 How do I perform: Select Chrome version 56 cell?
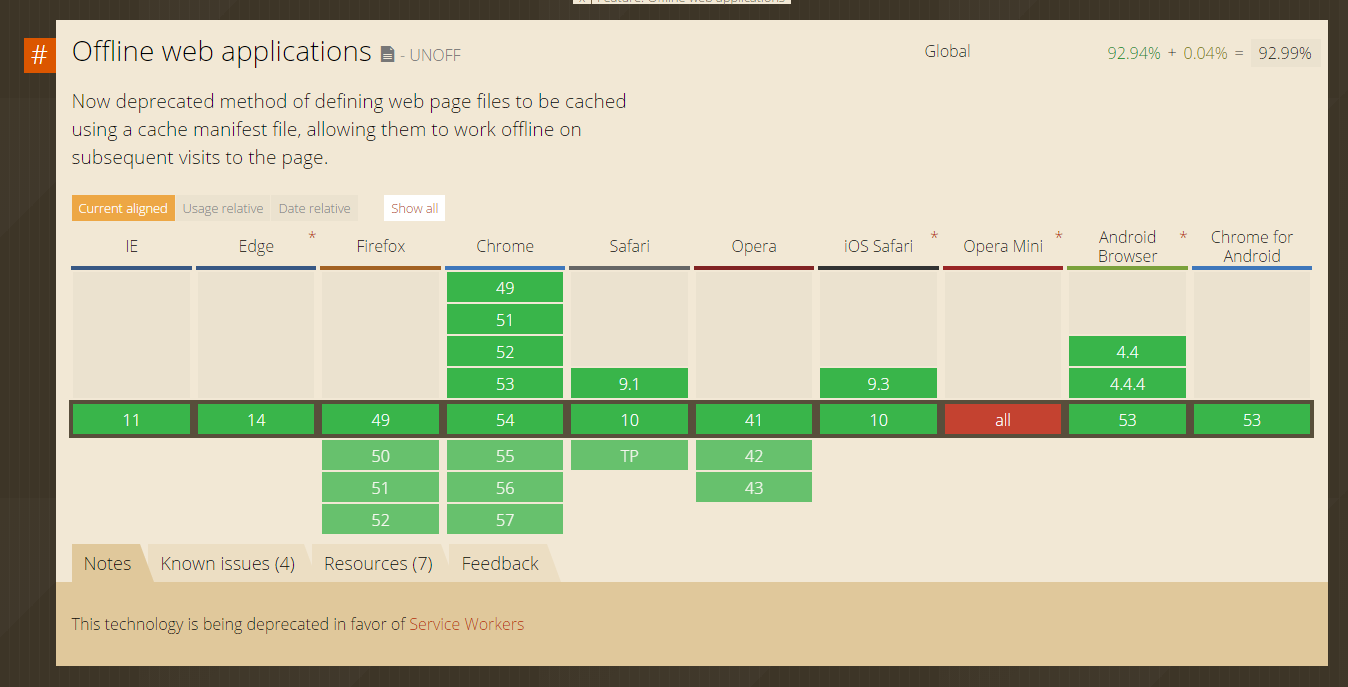coord(505,488)
